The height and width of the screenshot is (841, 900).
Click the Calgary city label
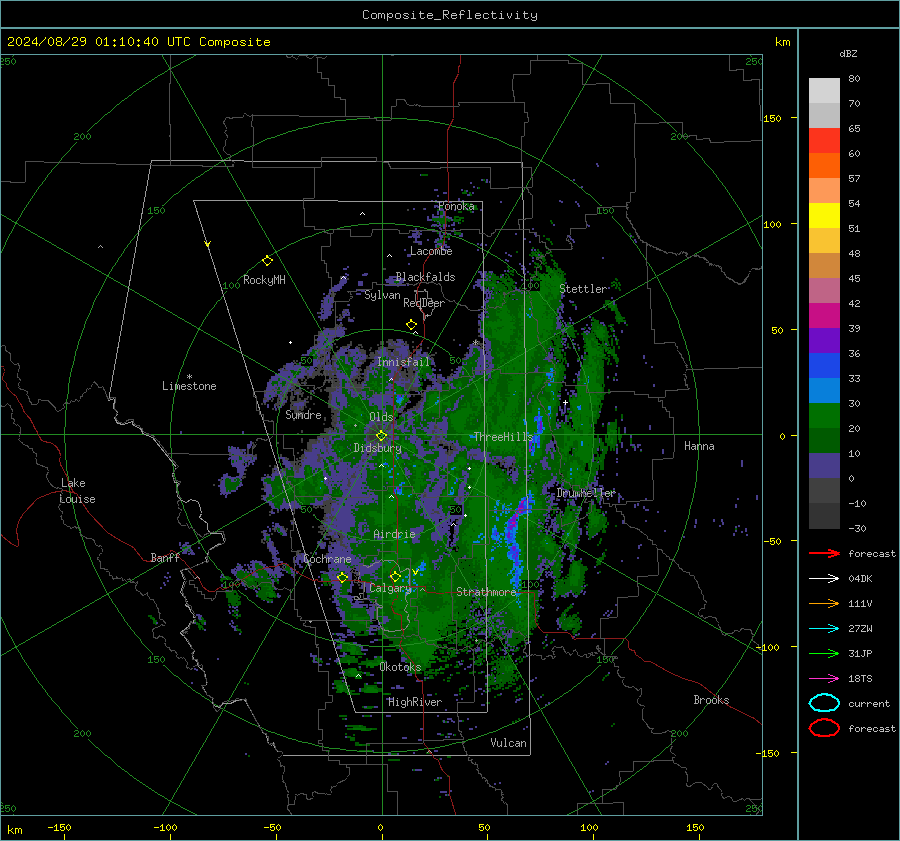390,588
